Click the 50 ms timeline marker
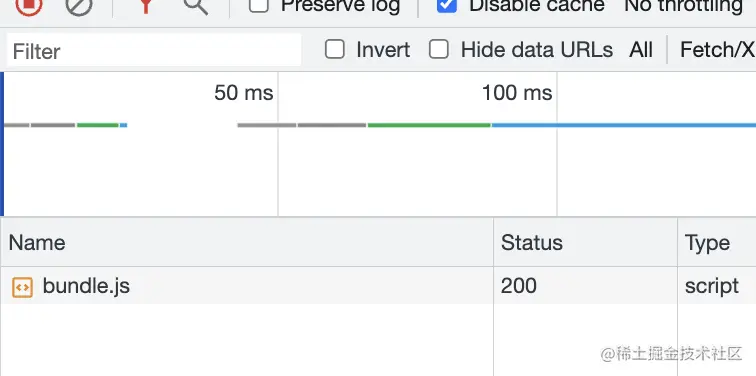Image resolution: width=756 pixels, height=376 pixels. [243, 93]
